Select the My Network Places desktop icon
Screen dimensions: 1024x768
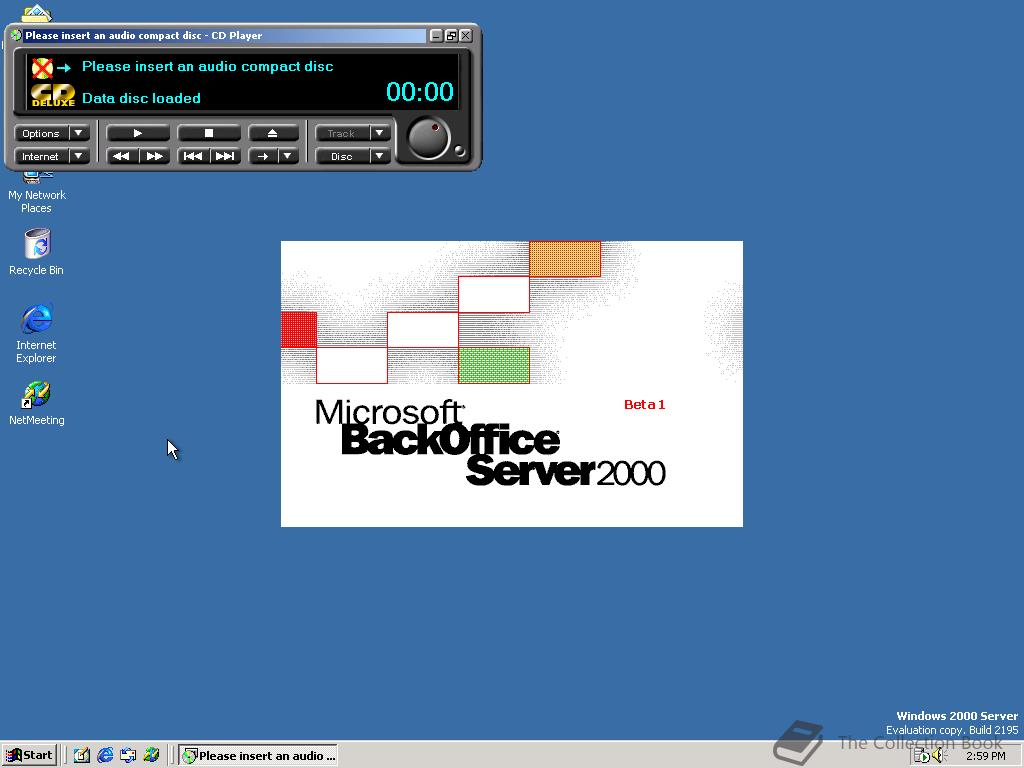[37, 193]
